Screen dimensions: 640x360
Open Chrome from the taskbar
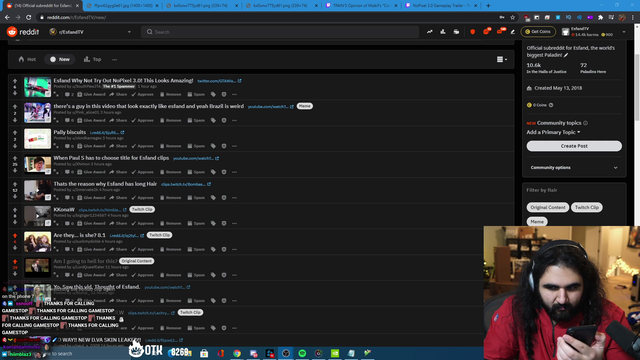tap(237, 353)
